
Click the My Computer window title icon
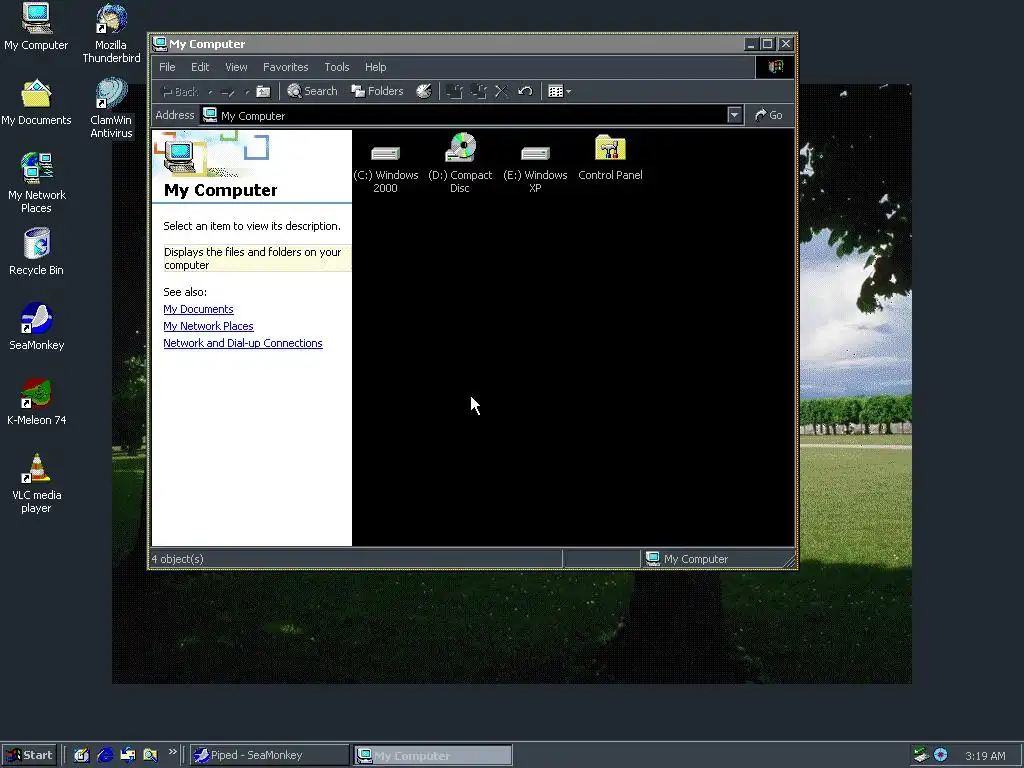(159, 44)
